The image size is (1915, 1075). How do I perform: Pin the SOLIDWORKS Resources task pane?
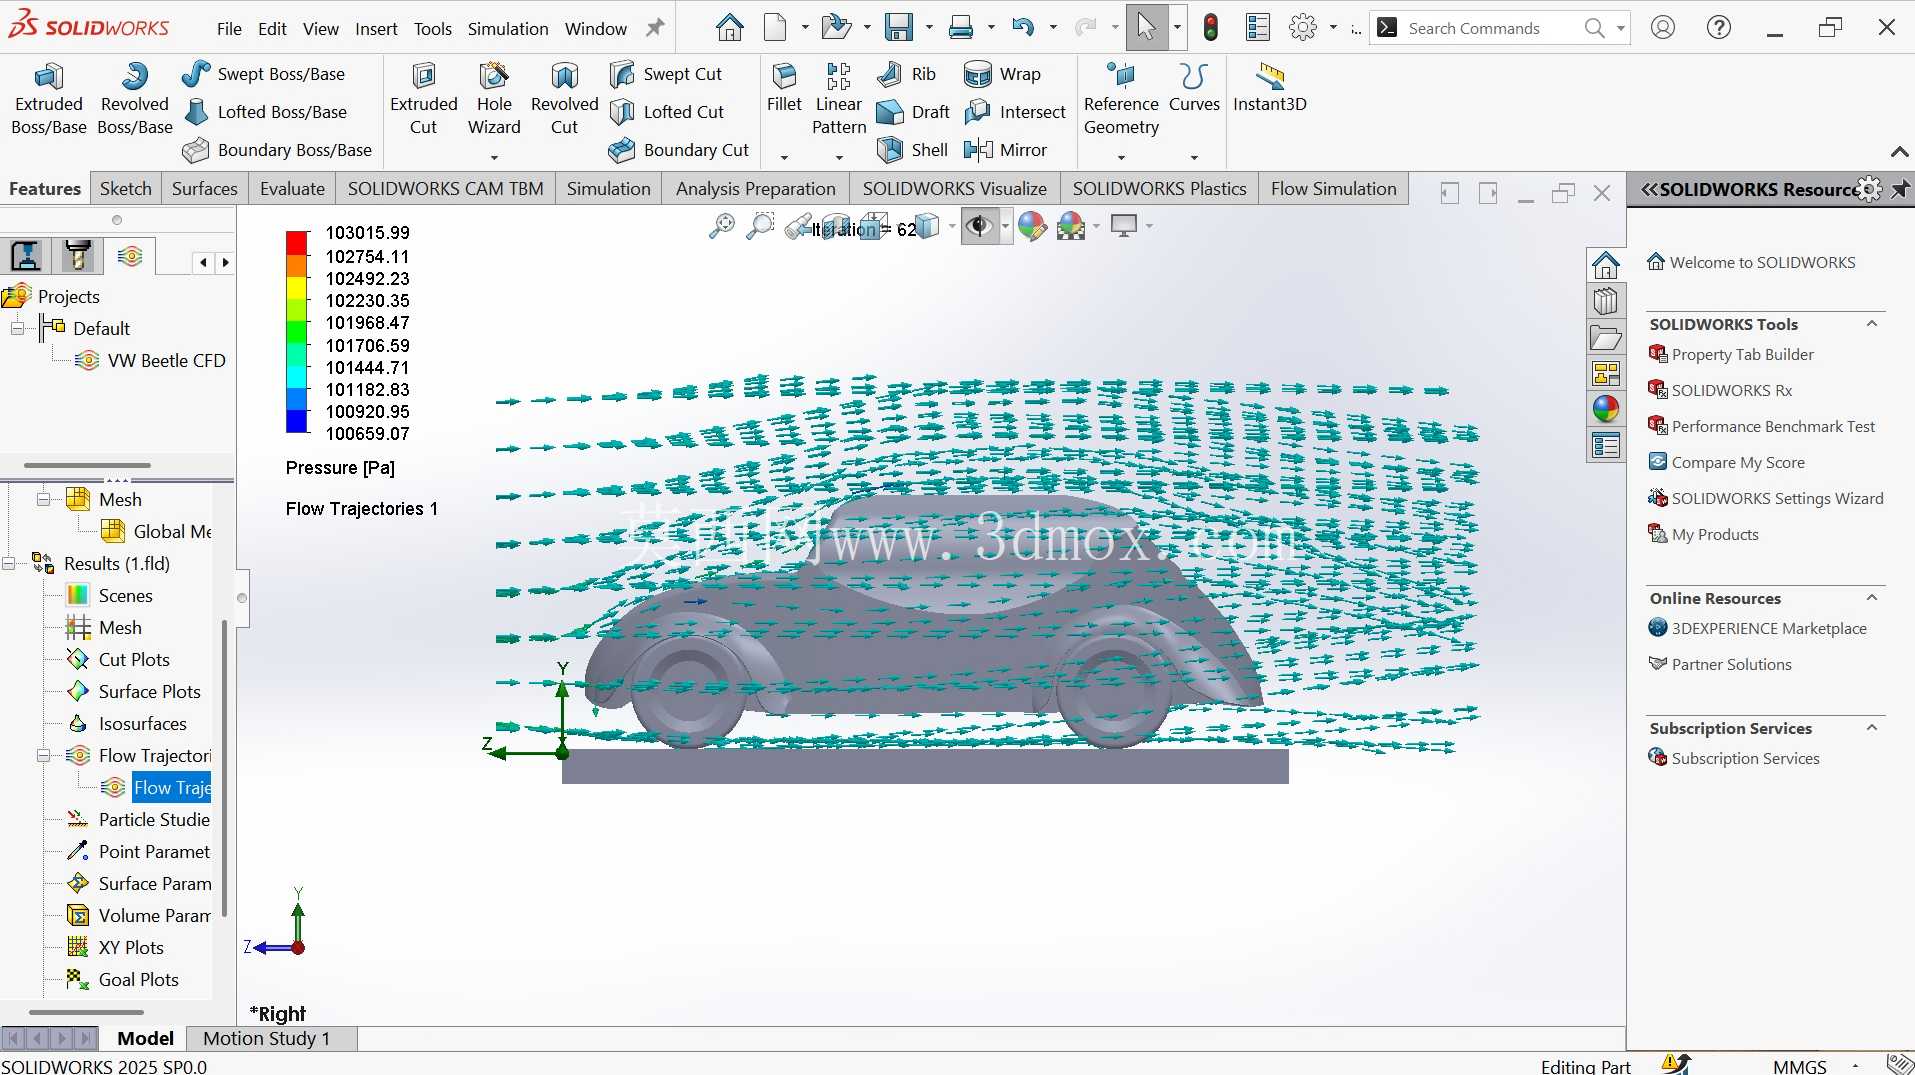point(1900,189)
